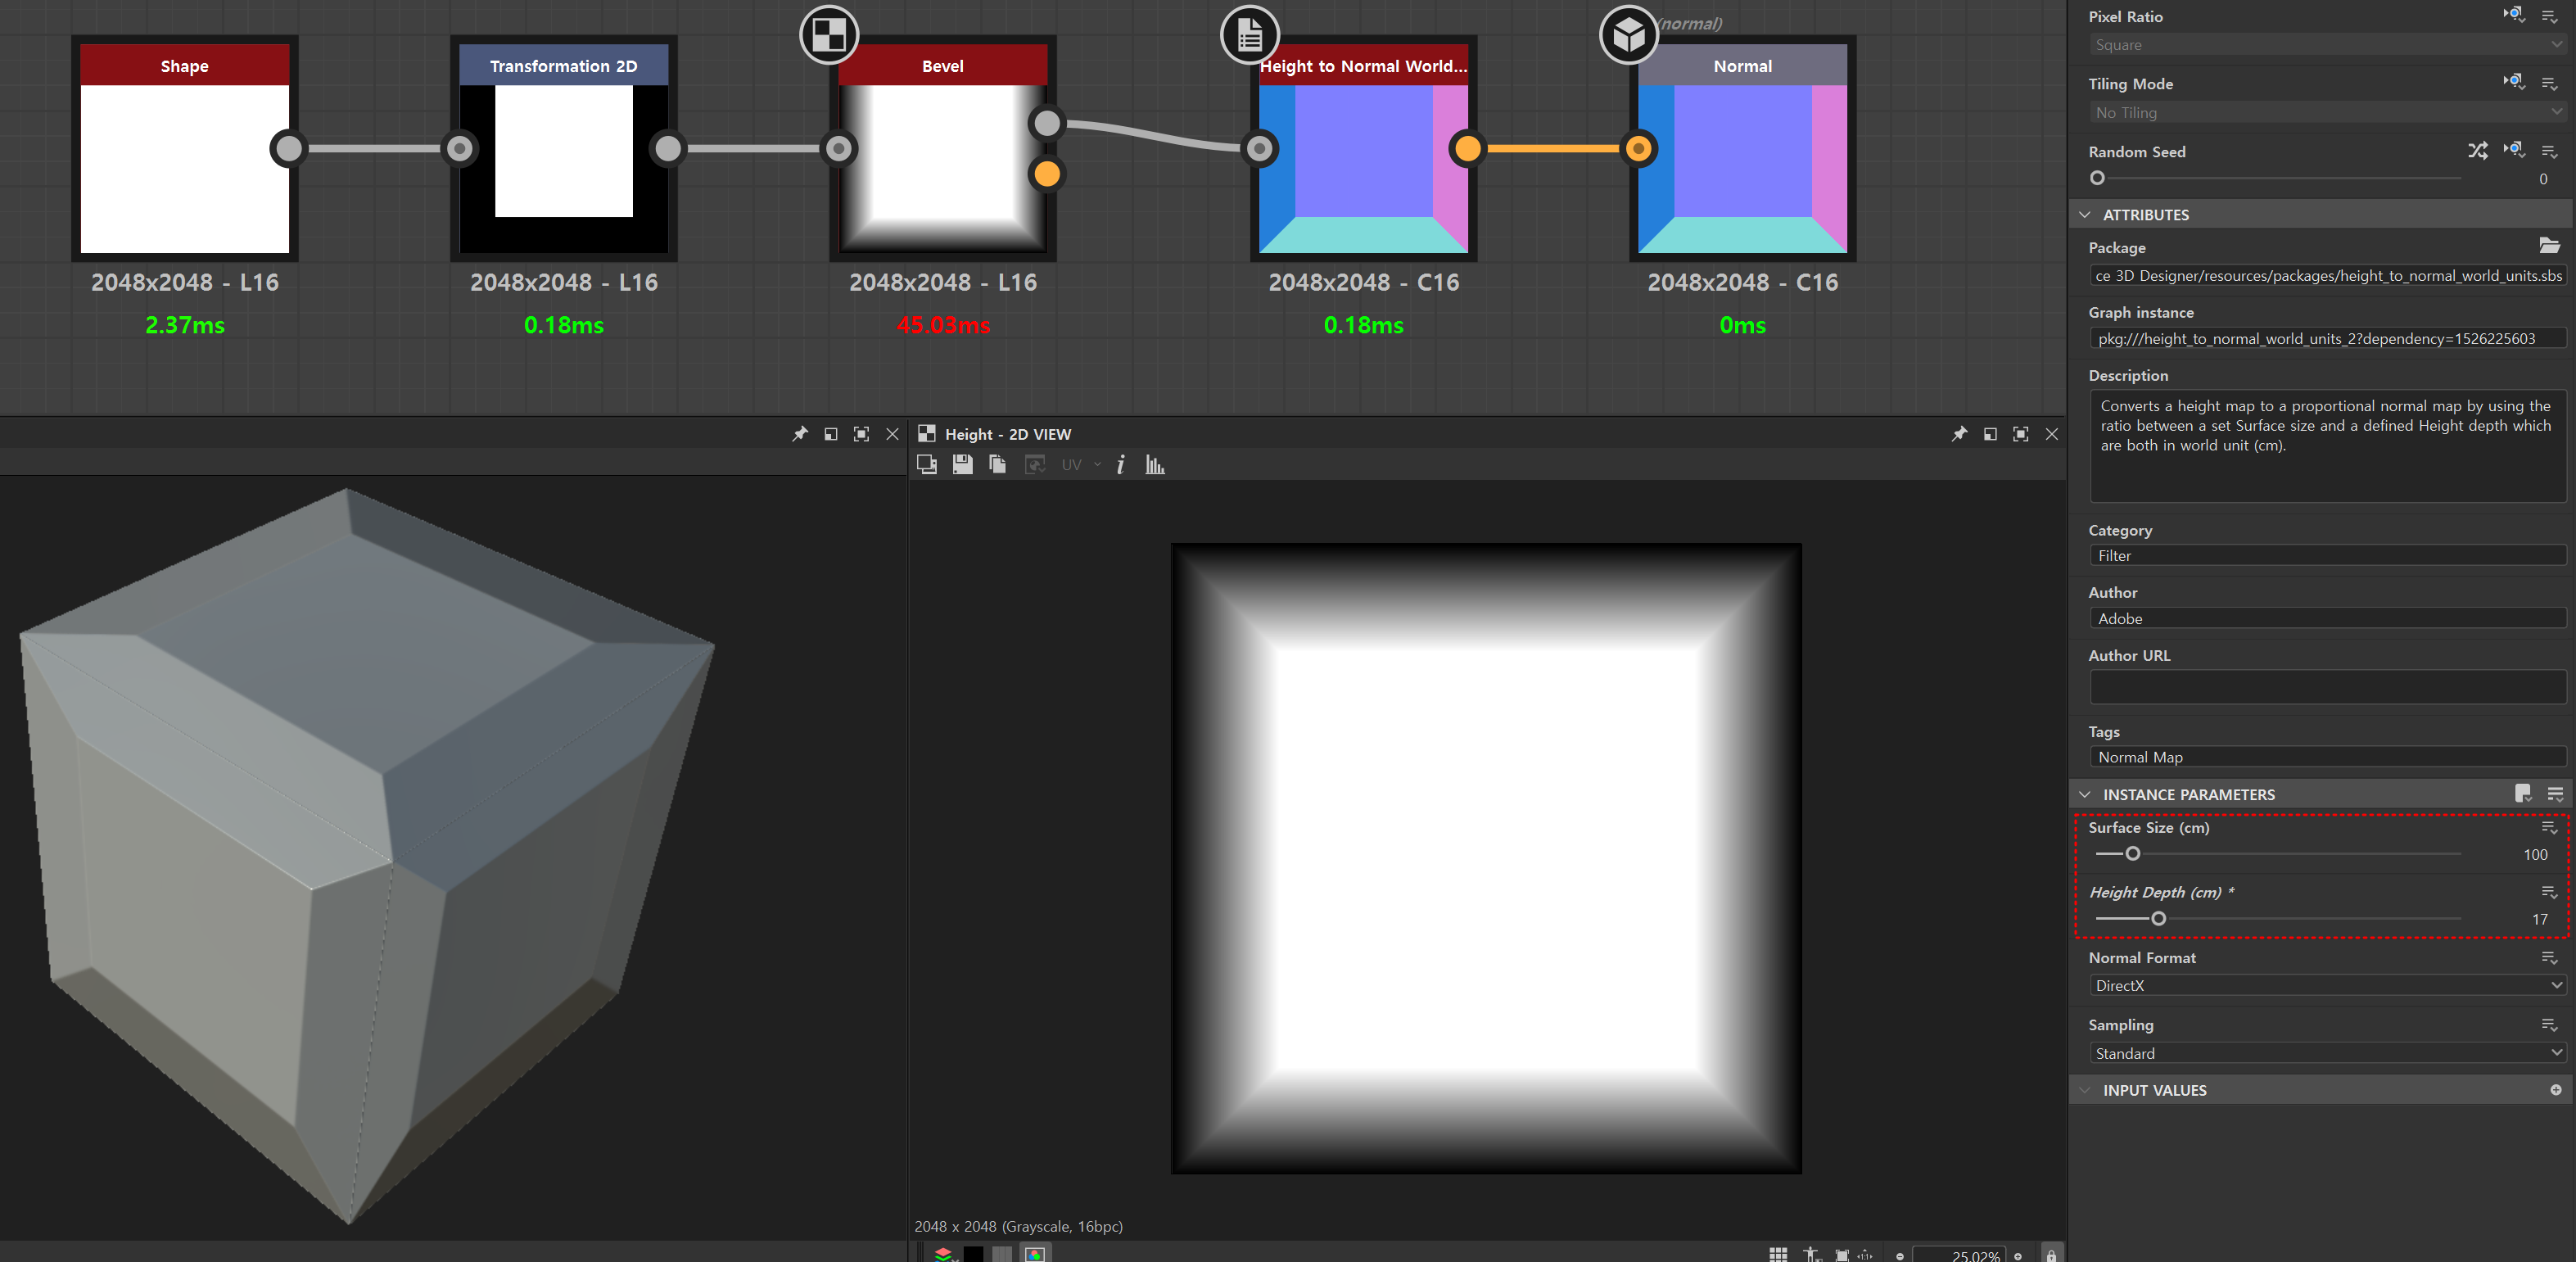Collapse the INSTANCE PARAMETERS section

click(x=2085, y=794)
